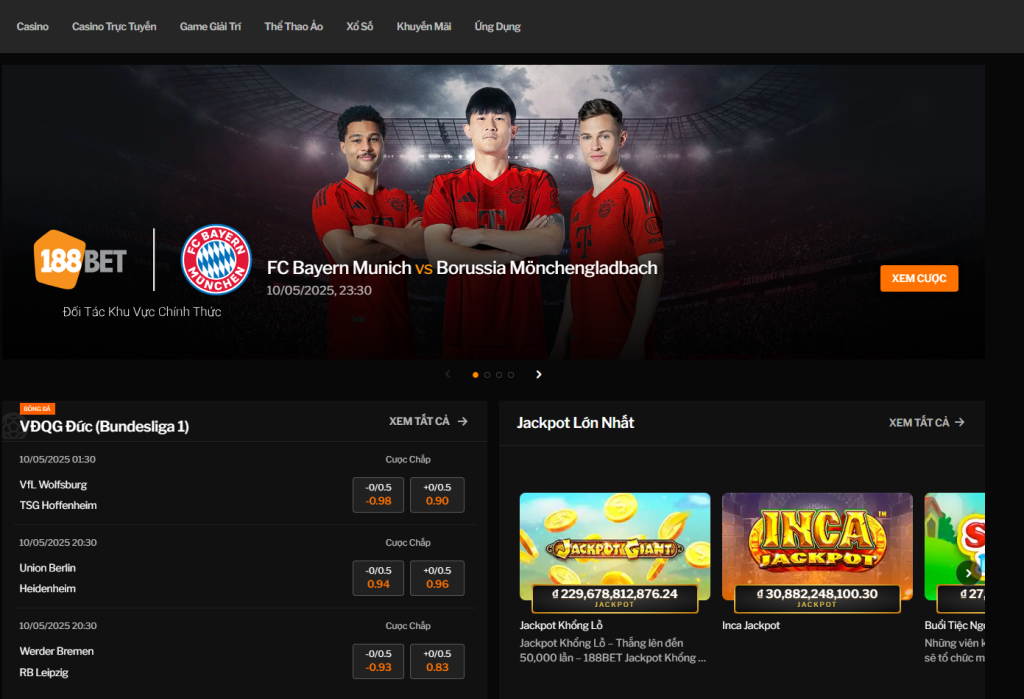This screenshot has height=699, width=1024.
Task: Bet Werder Bremen handicap at -0.93
Action: point(378,661)
